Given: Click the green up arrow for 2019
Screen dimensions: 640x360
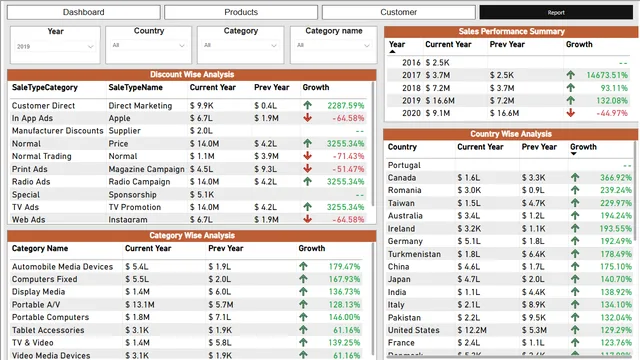Looking at the screenshot, I should pyautogui.click(x=571, y=100).
